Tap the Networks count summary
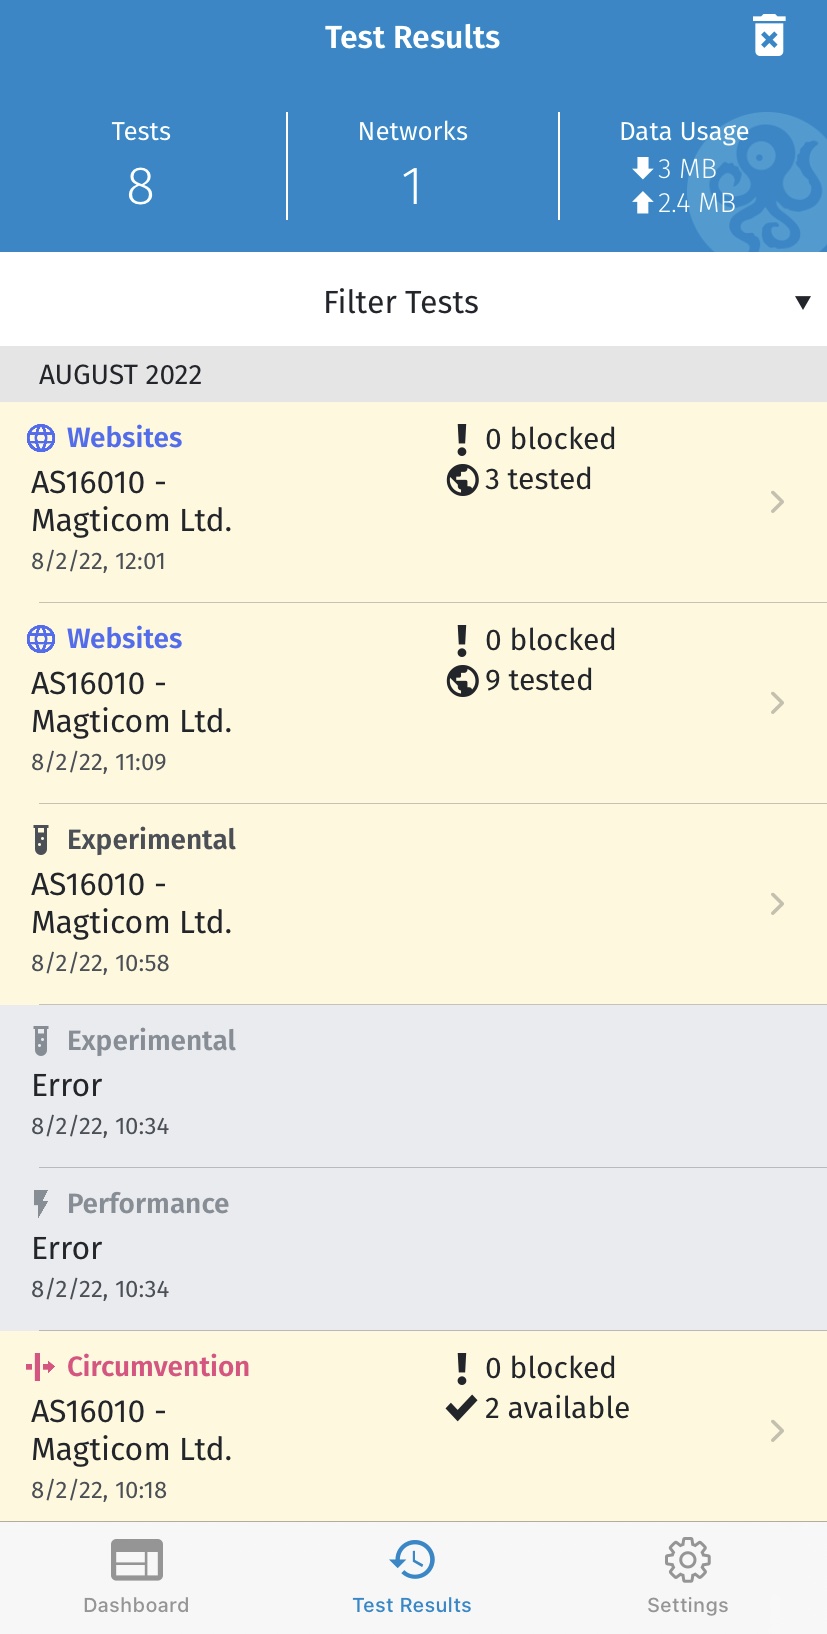Screen dimensions: 827x1634 coord(413,166)
